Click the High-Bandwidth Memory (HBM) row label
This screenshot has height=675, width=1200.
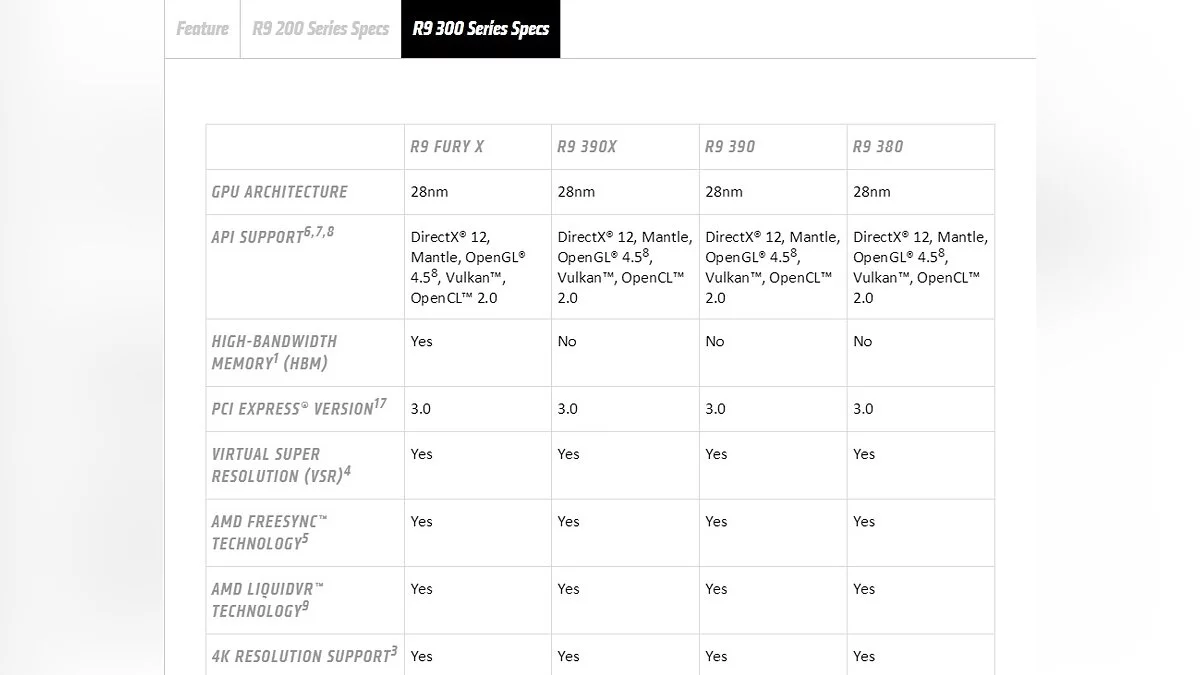coord(274,352)
